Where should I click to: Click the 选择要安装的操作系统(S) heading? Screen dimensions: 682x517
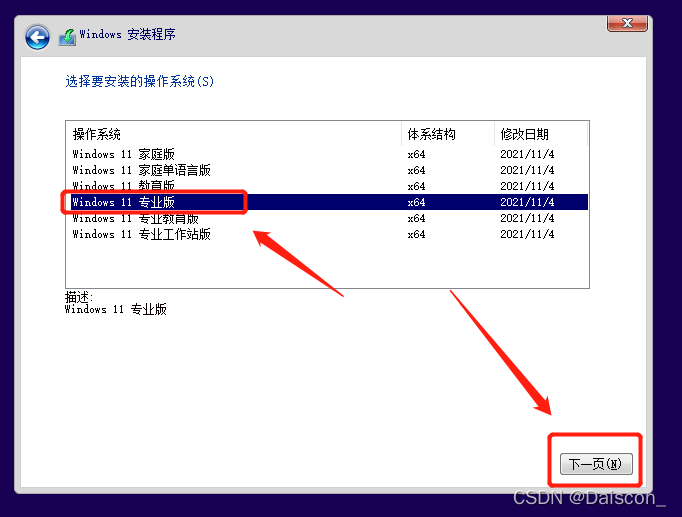(x=140, y=81)
